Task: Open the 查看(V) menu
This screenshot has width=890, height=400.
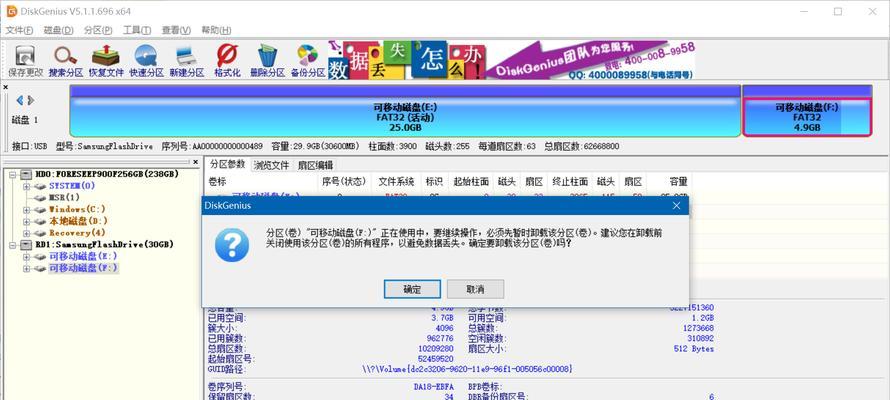Action: click(x=176, y=30)
